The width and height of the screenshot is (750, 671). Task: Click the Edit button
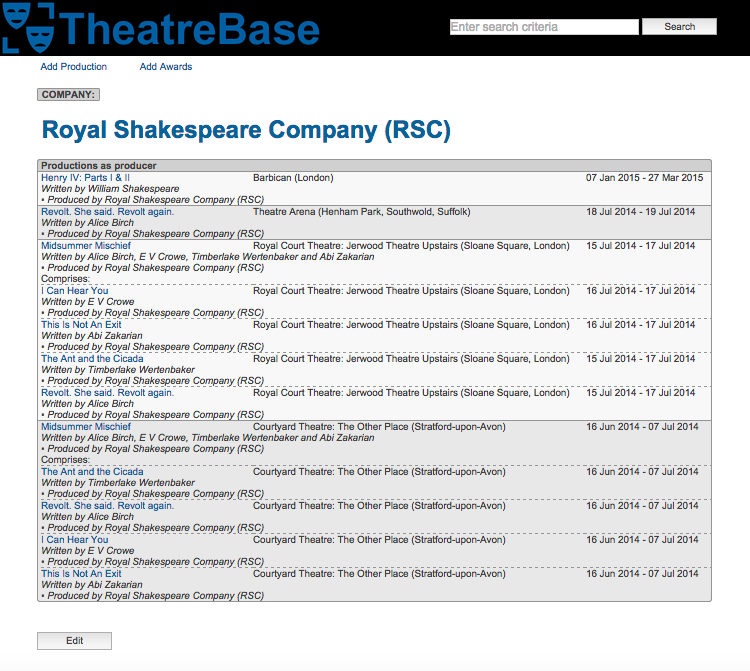tap(75, 641)
